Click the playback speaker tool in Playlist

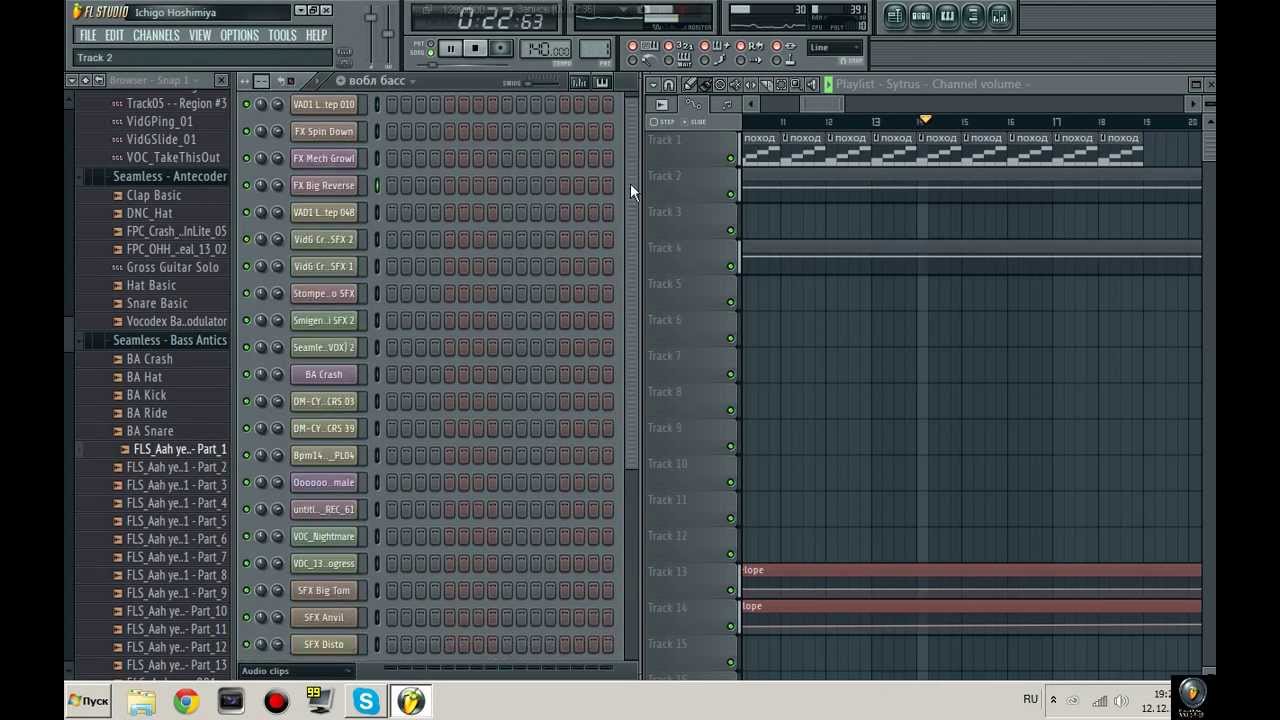pyautogui.click(x=811, y=84)
